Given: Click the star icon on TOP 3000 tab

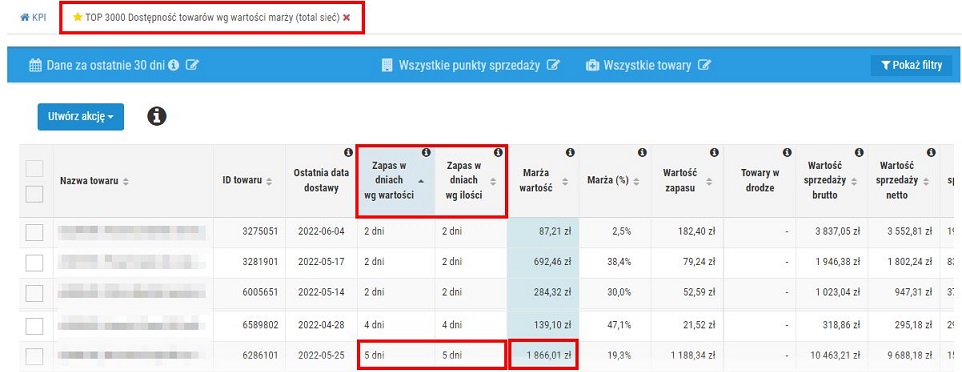Looking at the screenshot, I should (77, 17).
